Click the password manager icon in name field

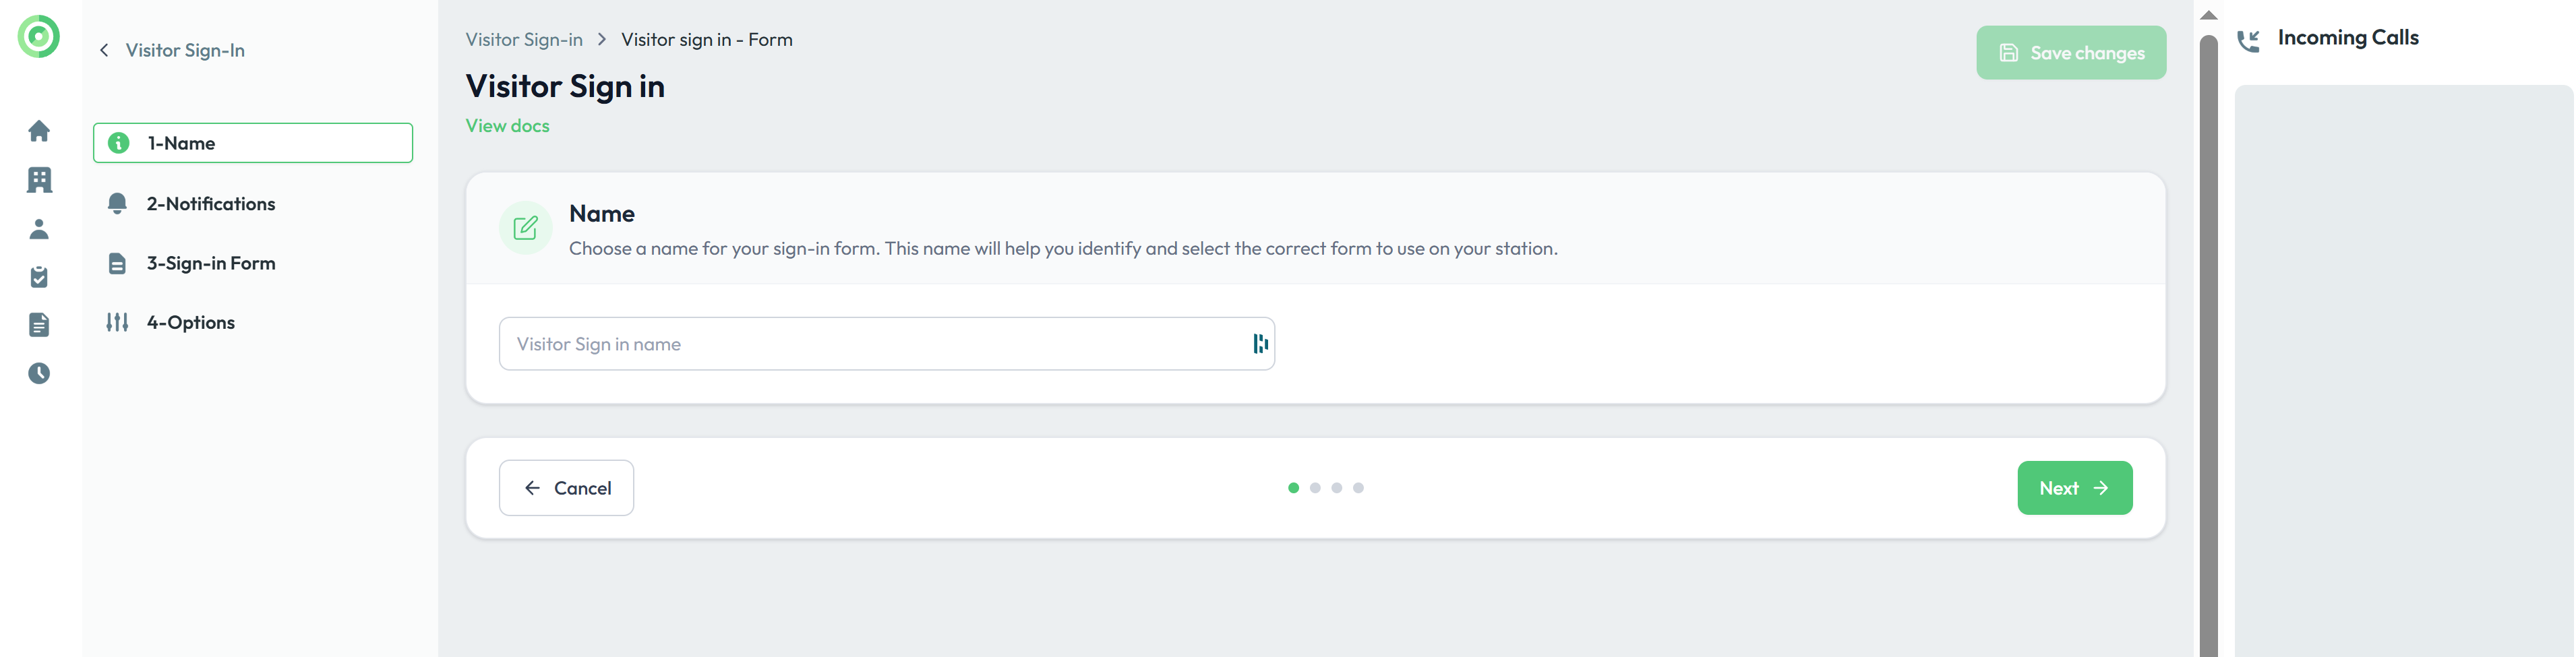pos(1260,344)
